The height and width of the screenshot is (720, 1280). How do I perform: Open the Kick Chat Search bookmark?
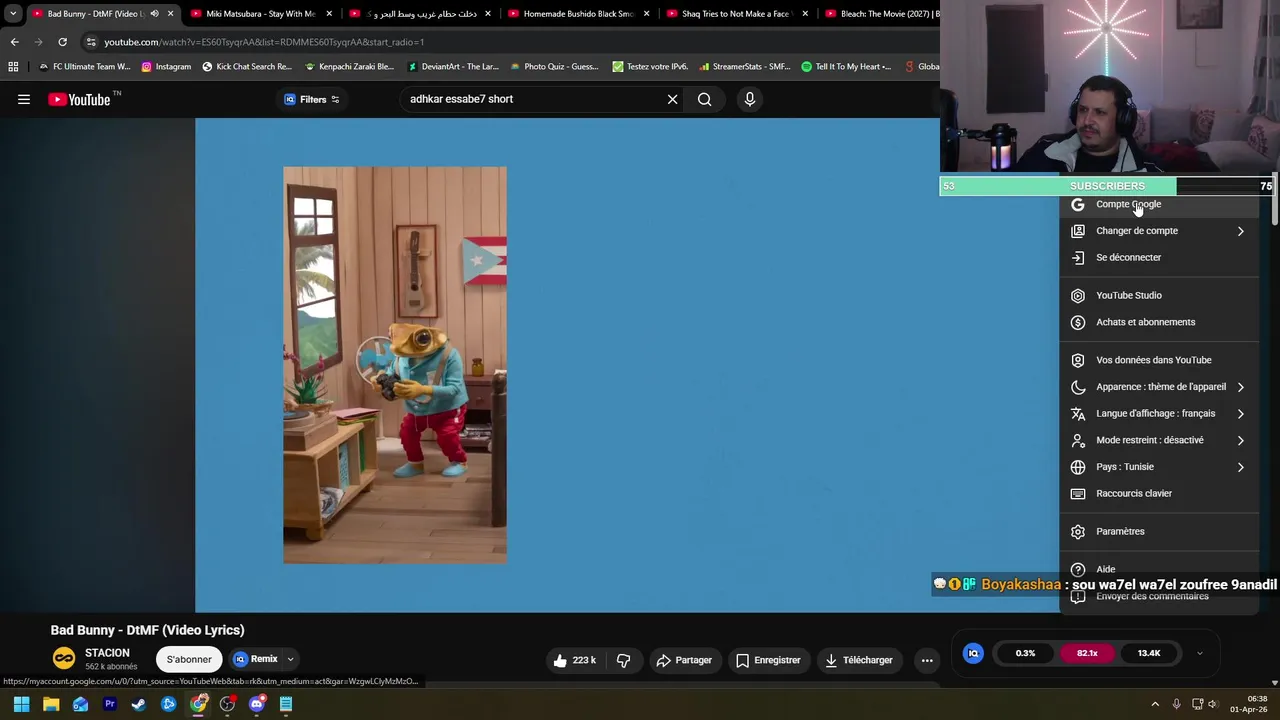click(247, 67)
